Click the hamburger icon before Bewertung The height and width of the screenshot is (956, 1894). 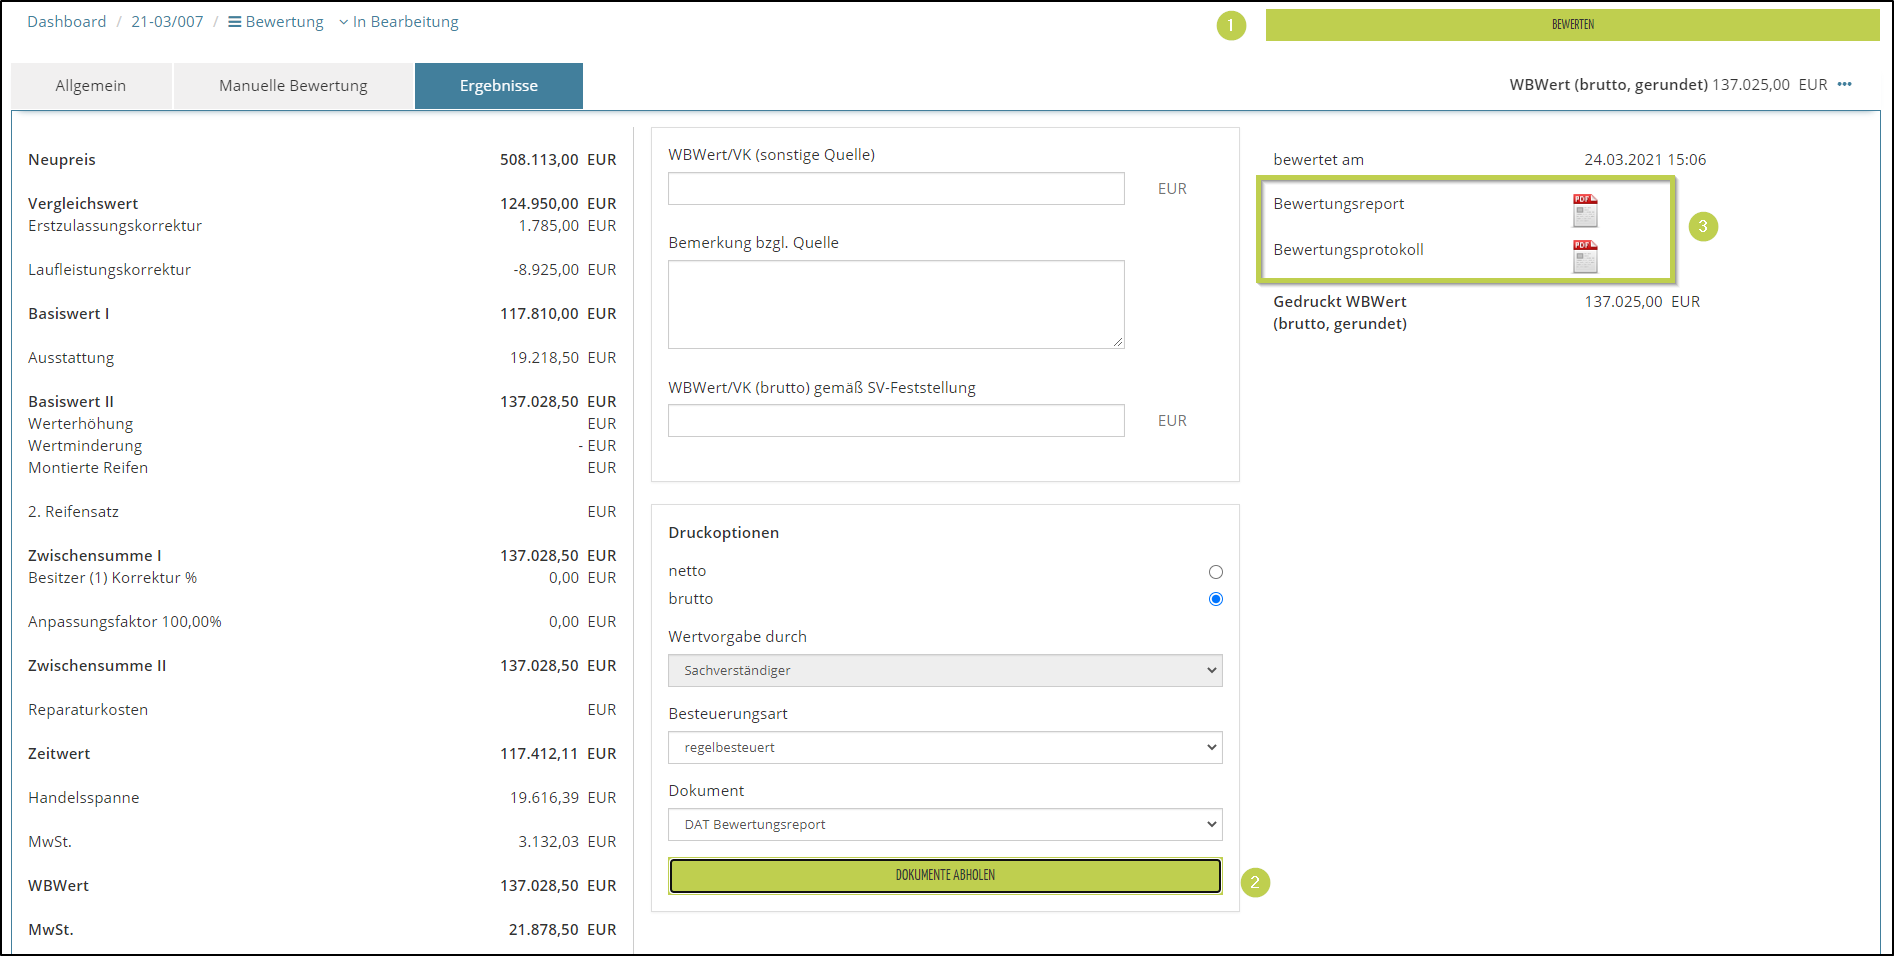coord(235,22)
